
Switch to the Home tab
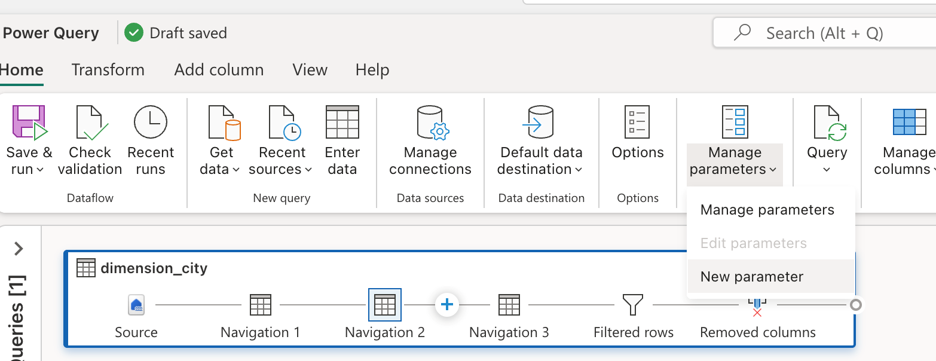tap(21, 70)
